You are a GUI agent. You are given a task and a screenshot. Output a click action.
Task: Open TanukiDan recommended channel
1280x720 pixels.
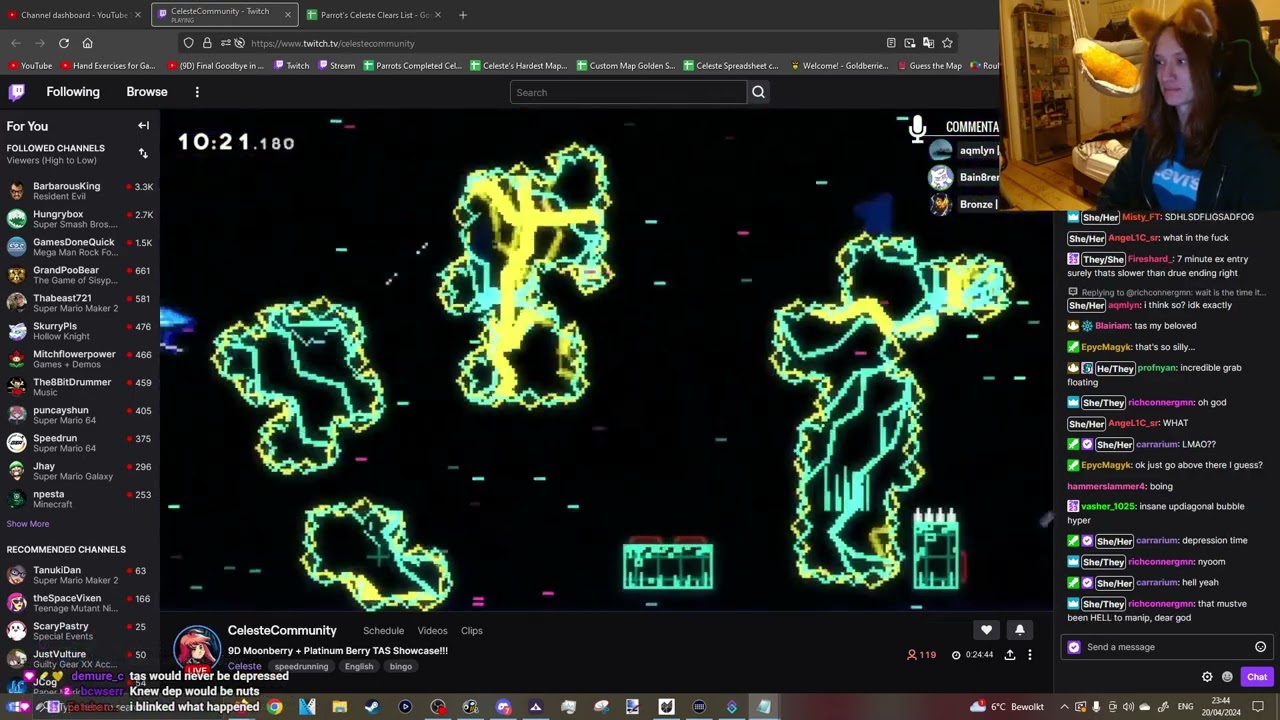(x=80, y=574)
